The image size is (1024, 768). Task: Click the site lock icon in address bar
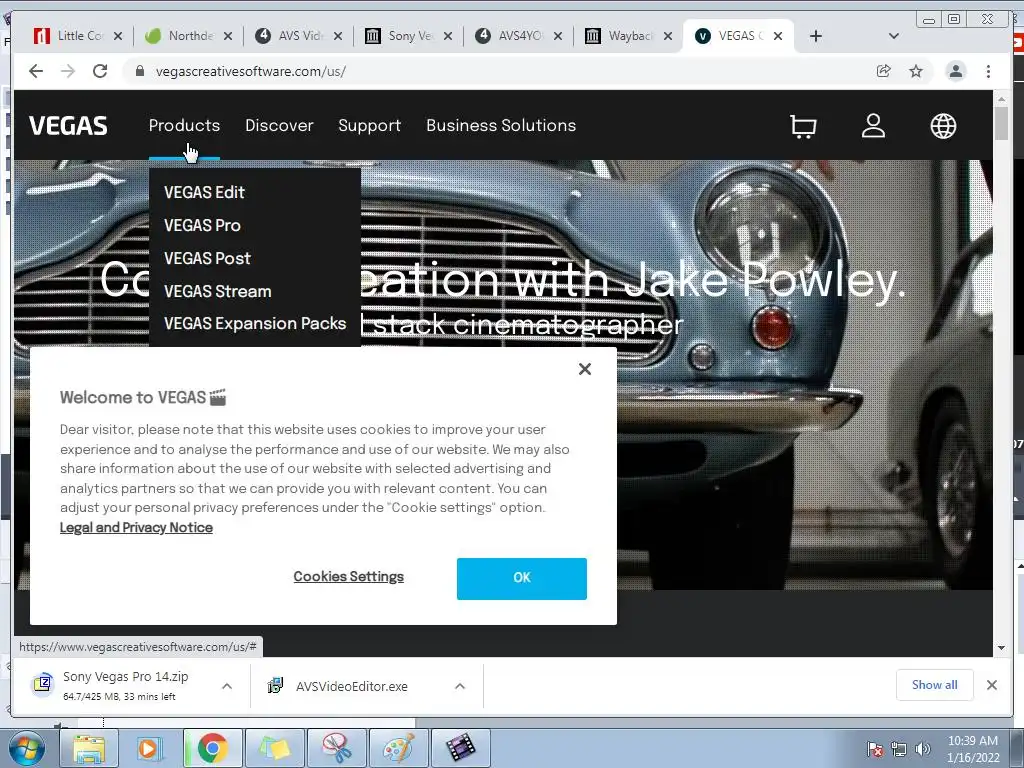coord(139,71)
